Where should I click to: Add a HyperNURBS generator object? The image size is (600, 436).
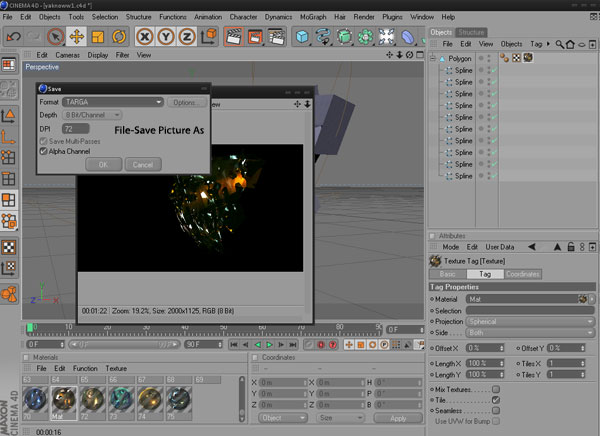point(344,37)
